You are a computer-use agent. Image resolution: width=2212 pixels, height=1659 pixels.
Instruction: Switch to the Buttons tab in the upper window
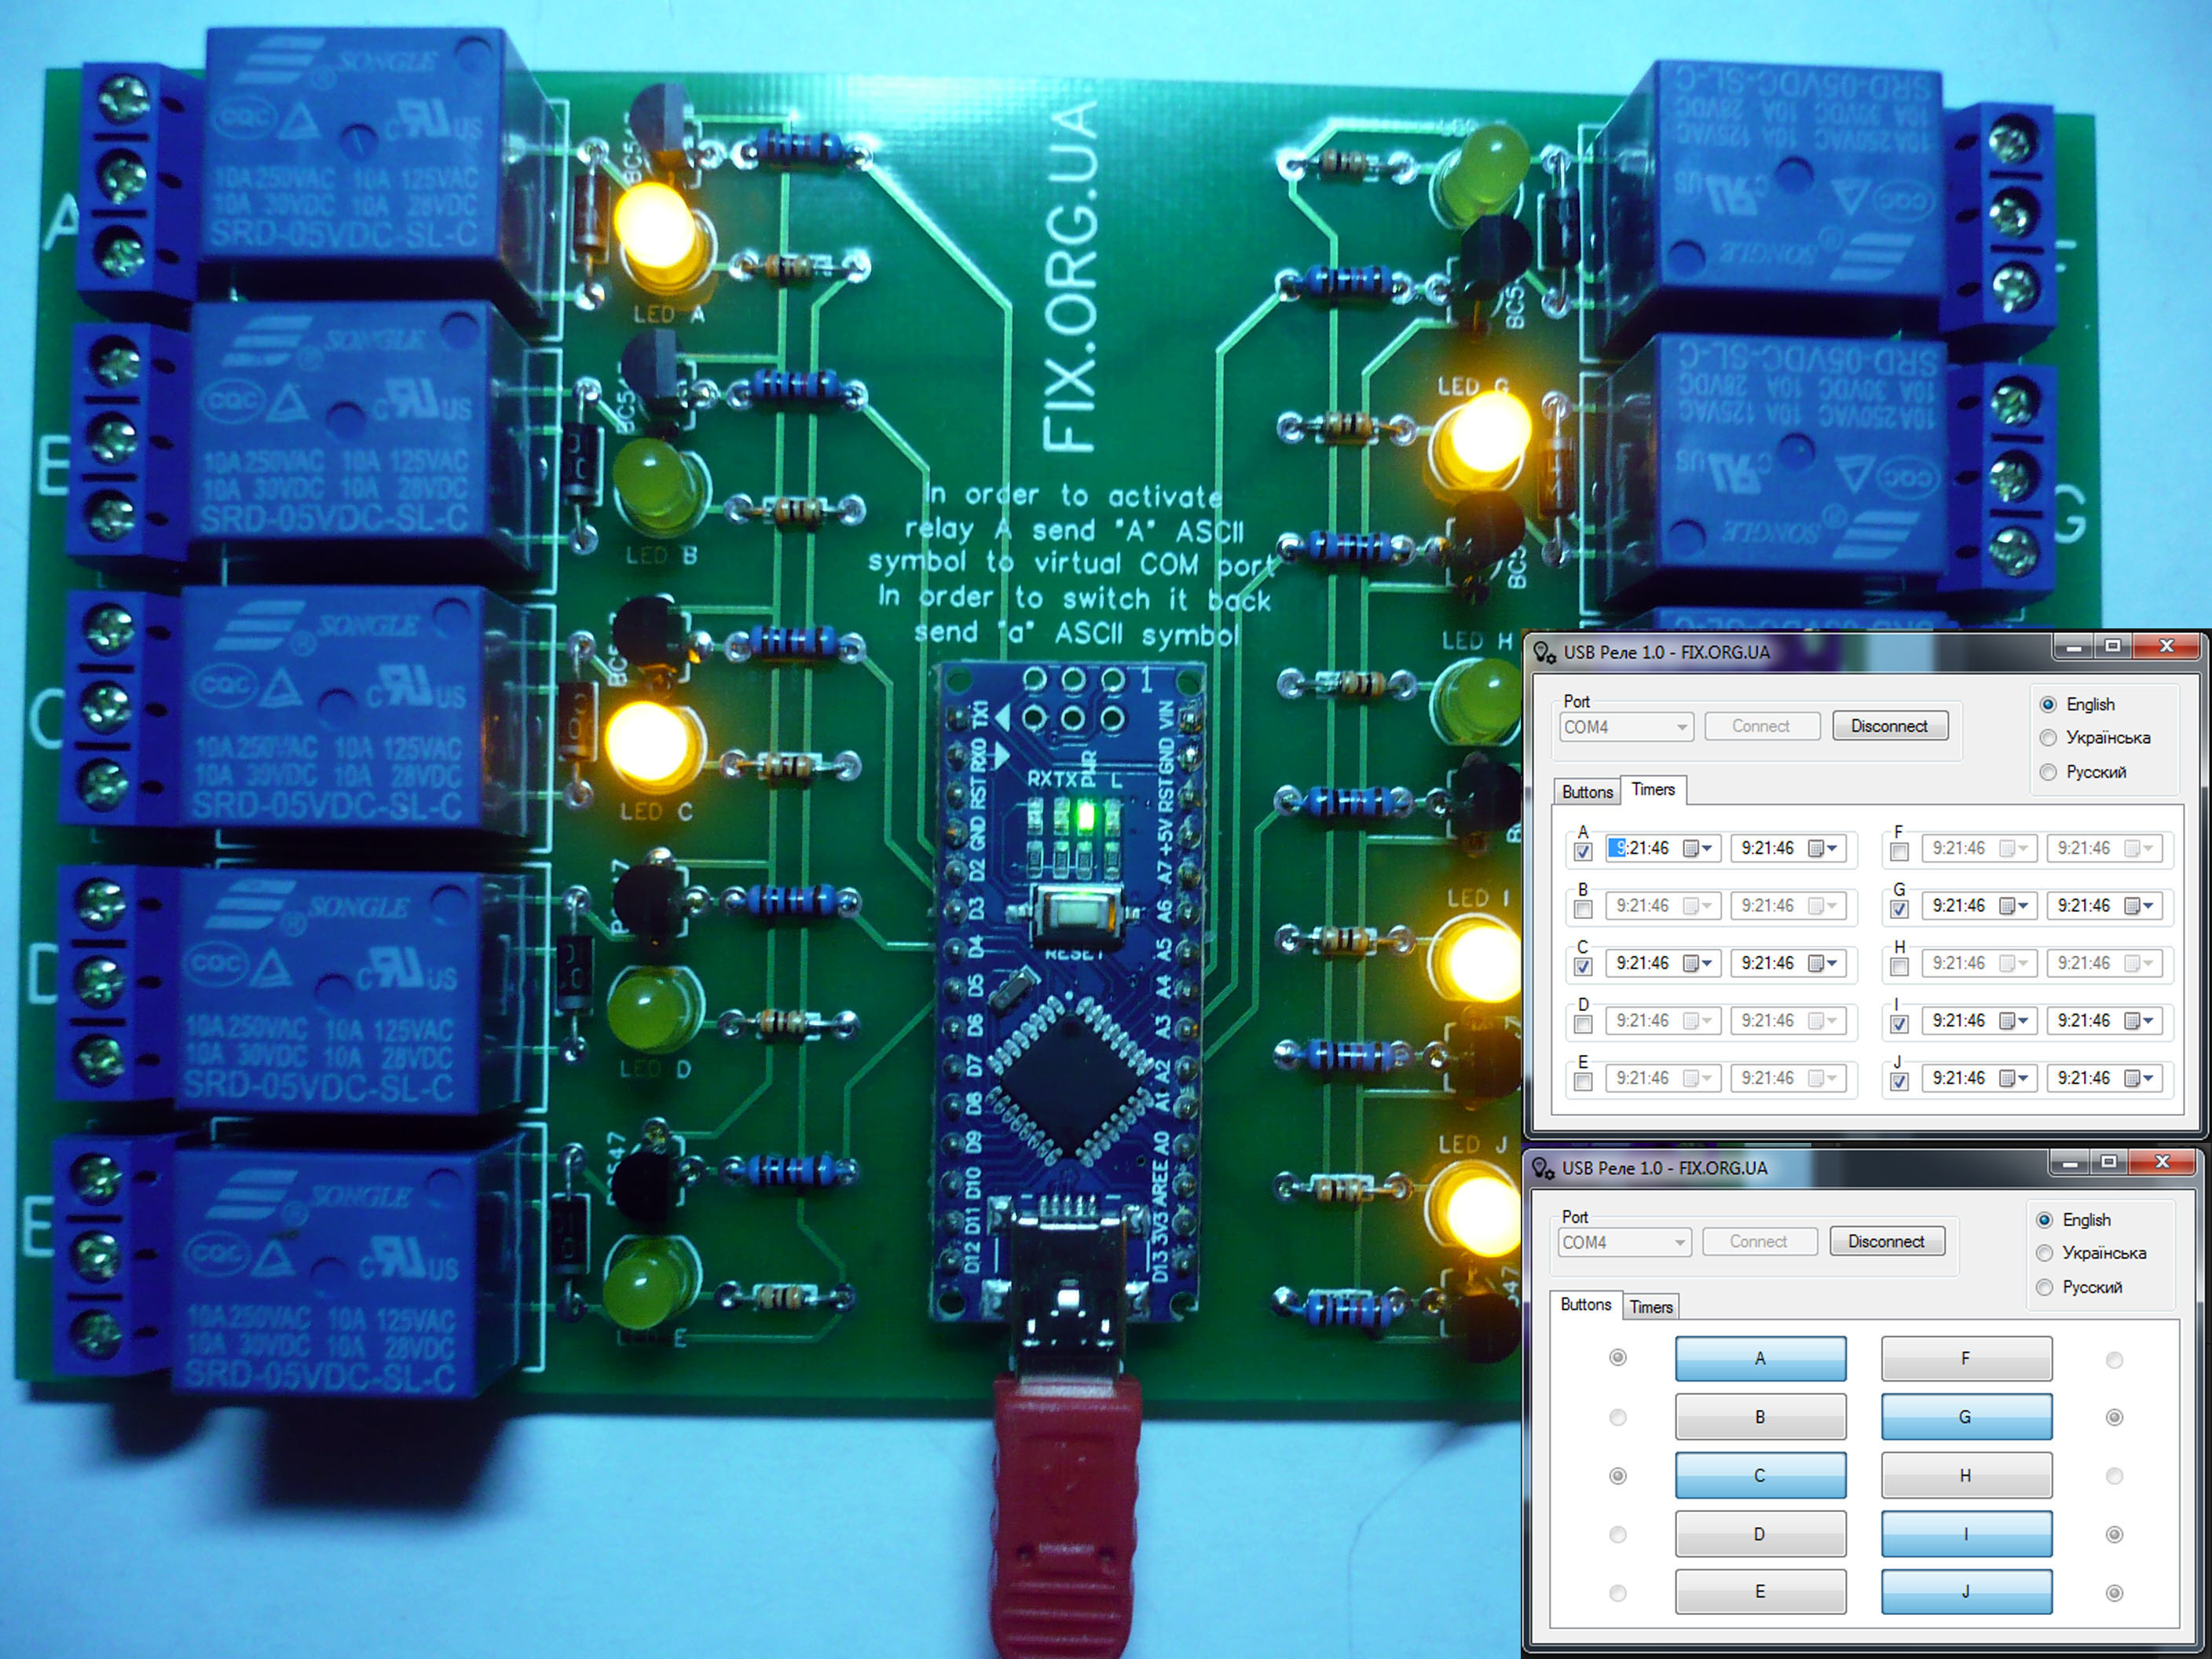[x=1587, y=792]
